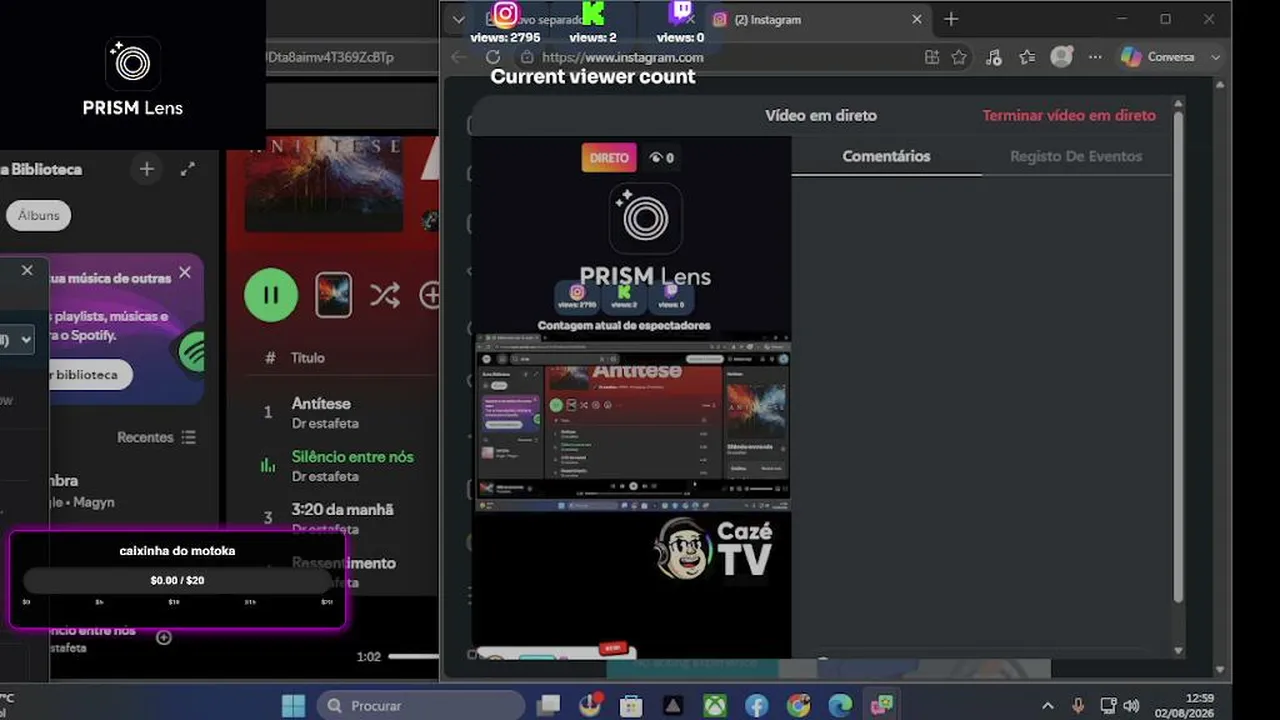This screenshot has height=720, width=1280.
Task: Open Google Chrome from the taskbar
Action: [798, 705]
